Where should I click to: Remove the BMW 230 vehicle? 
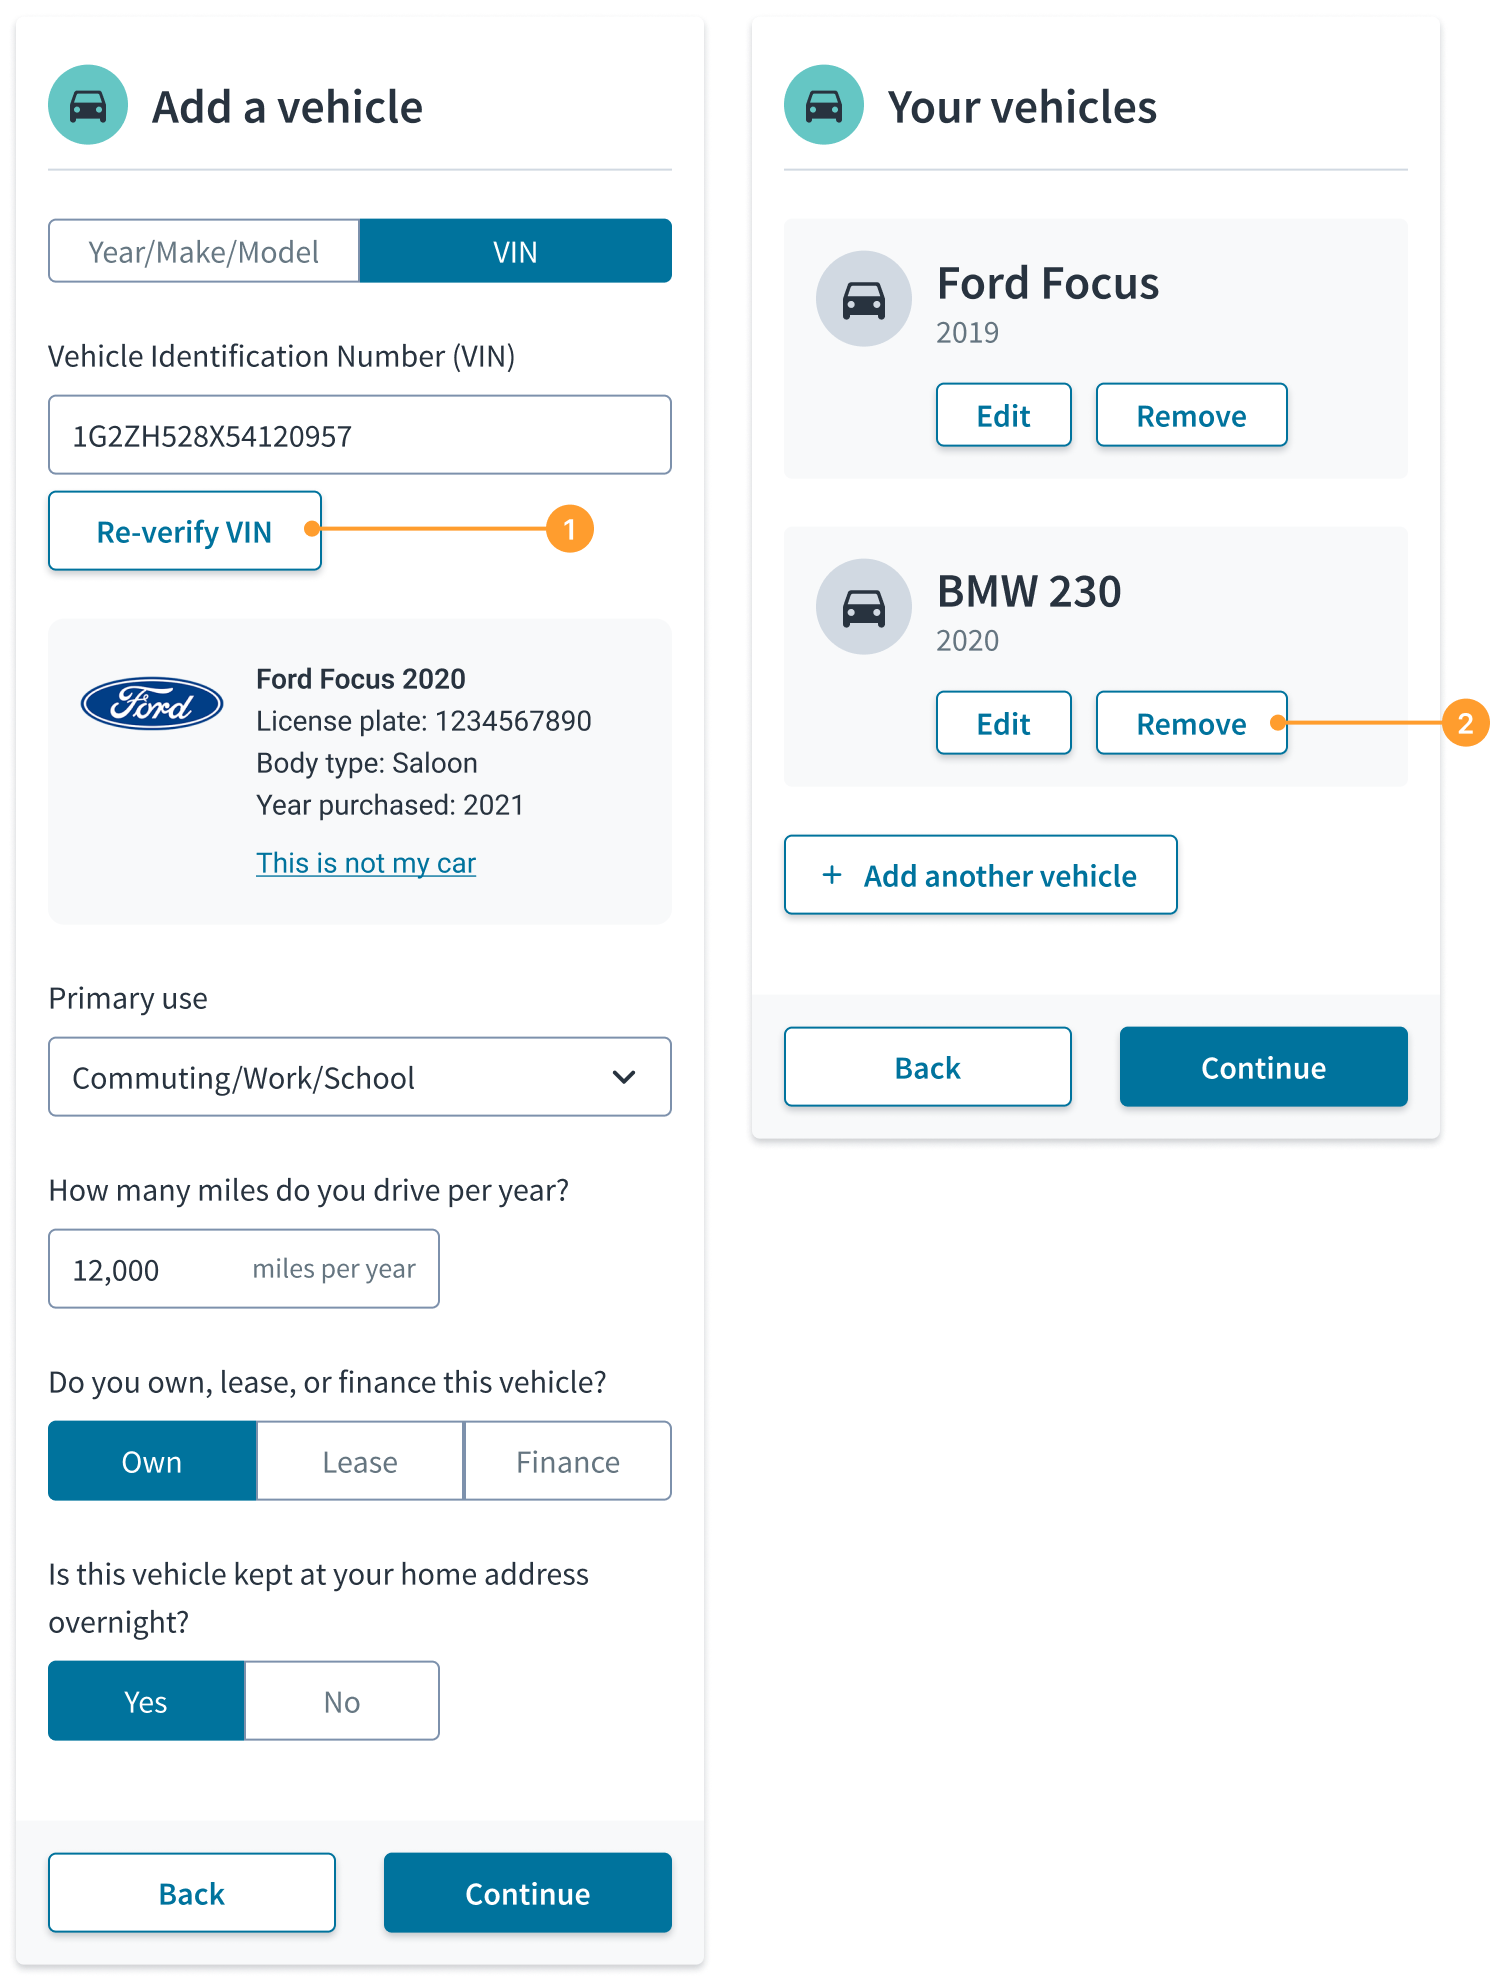coord(1192,723)
